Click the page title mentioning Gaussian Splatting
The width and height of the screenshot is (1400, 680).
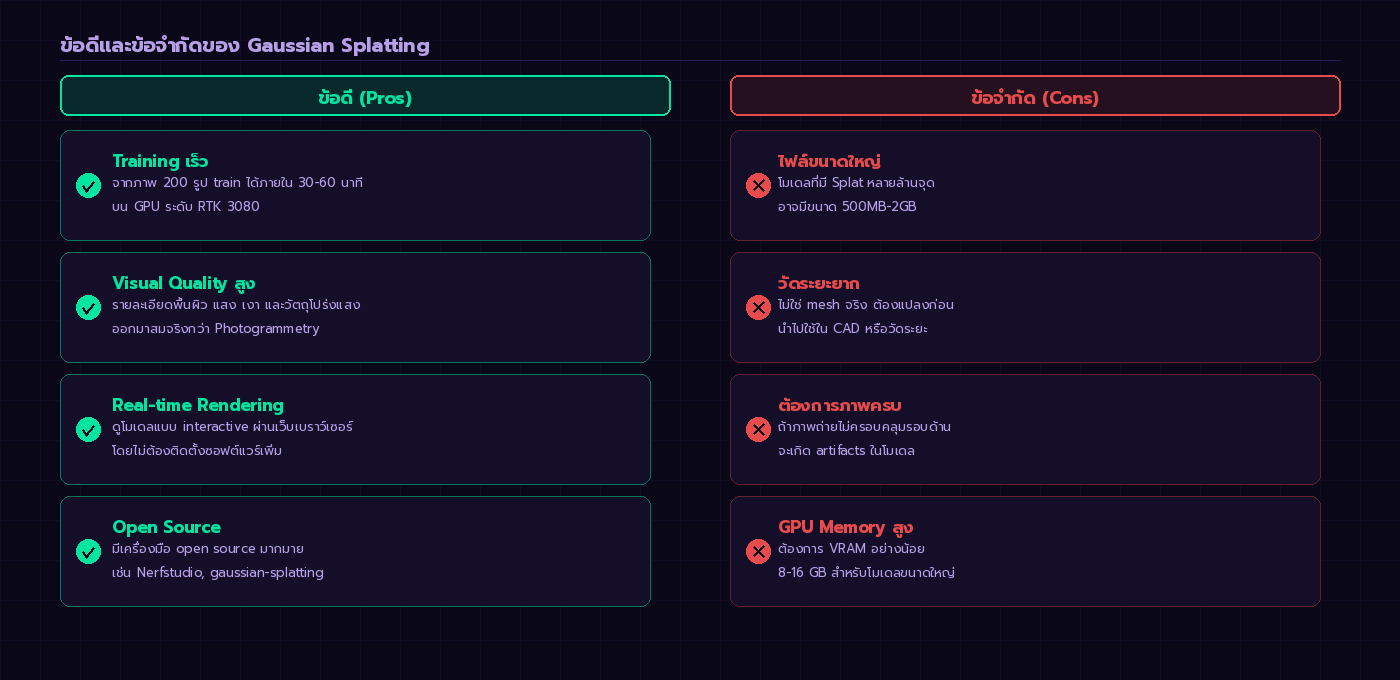point(245,45)
